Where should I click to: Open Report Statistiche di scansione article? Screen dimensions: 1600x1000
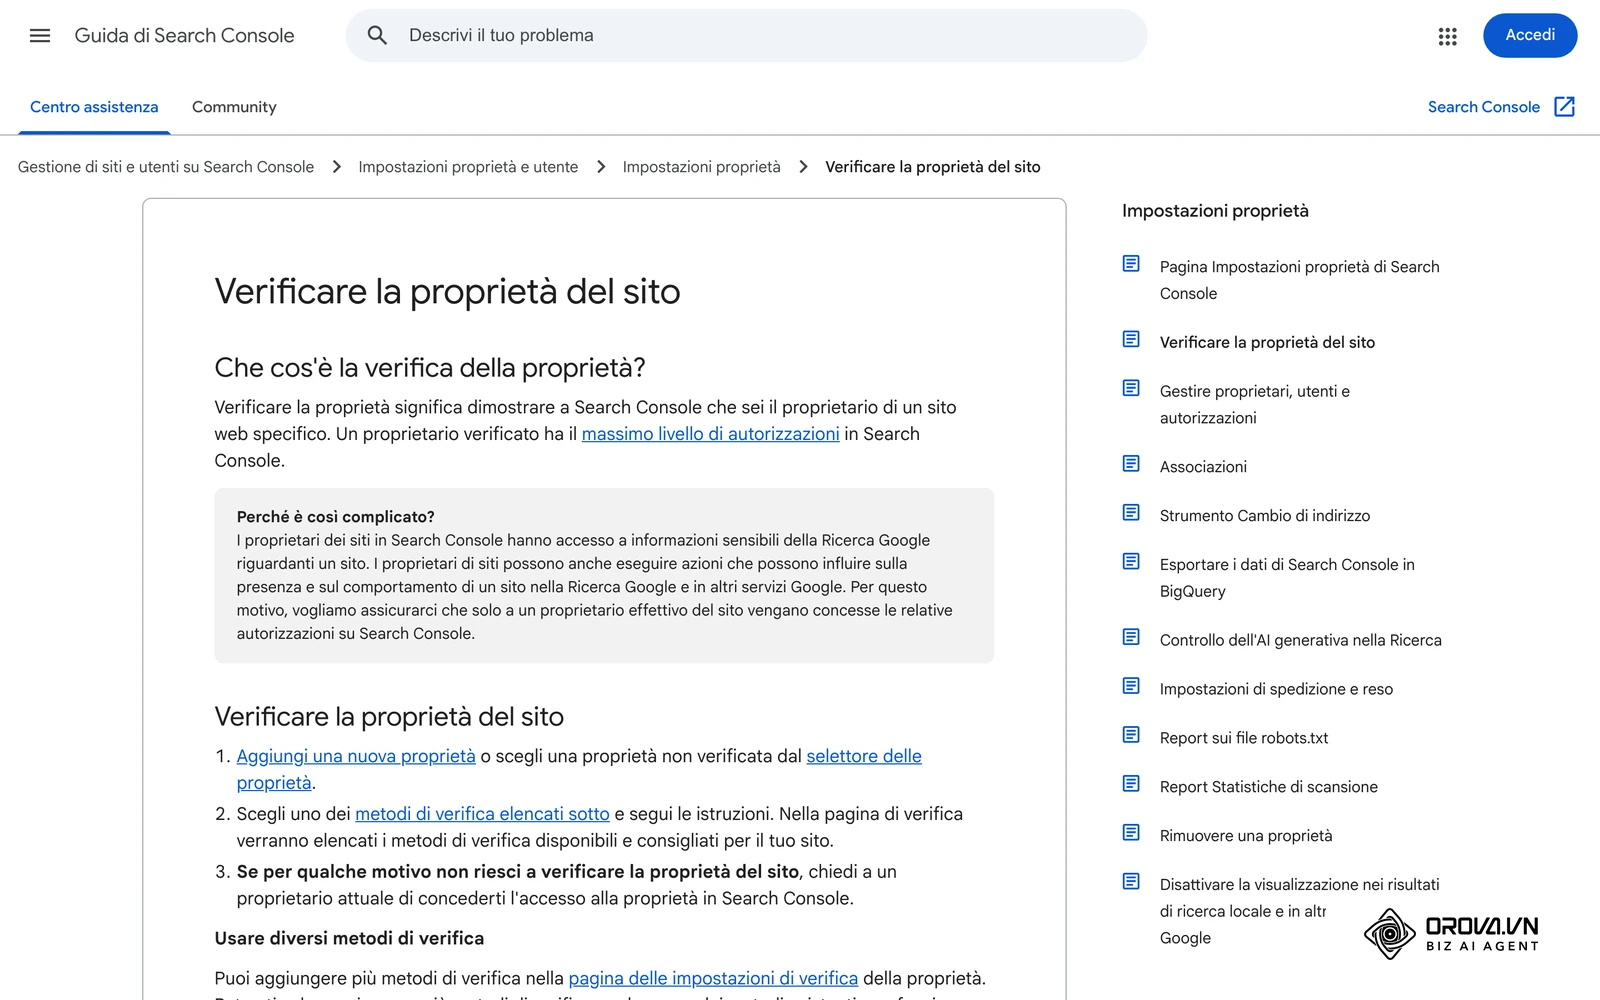1268,787
